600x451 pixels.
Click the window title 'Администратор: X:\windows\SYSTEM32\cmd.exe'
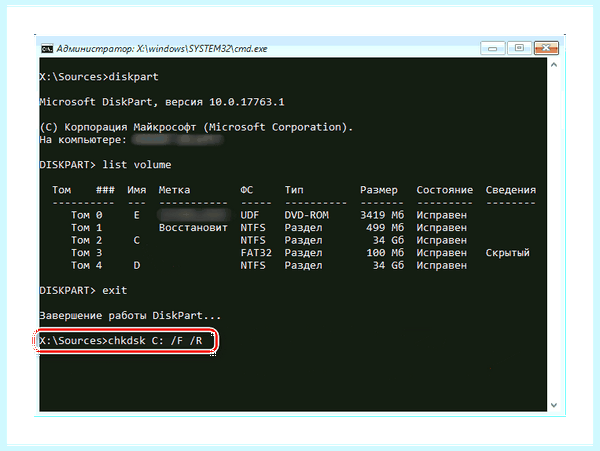[x=162, y=49]
